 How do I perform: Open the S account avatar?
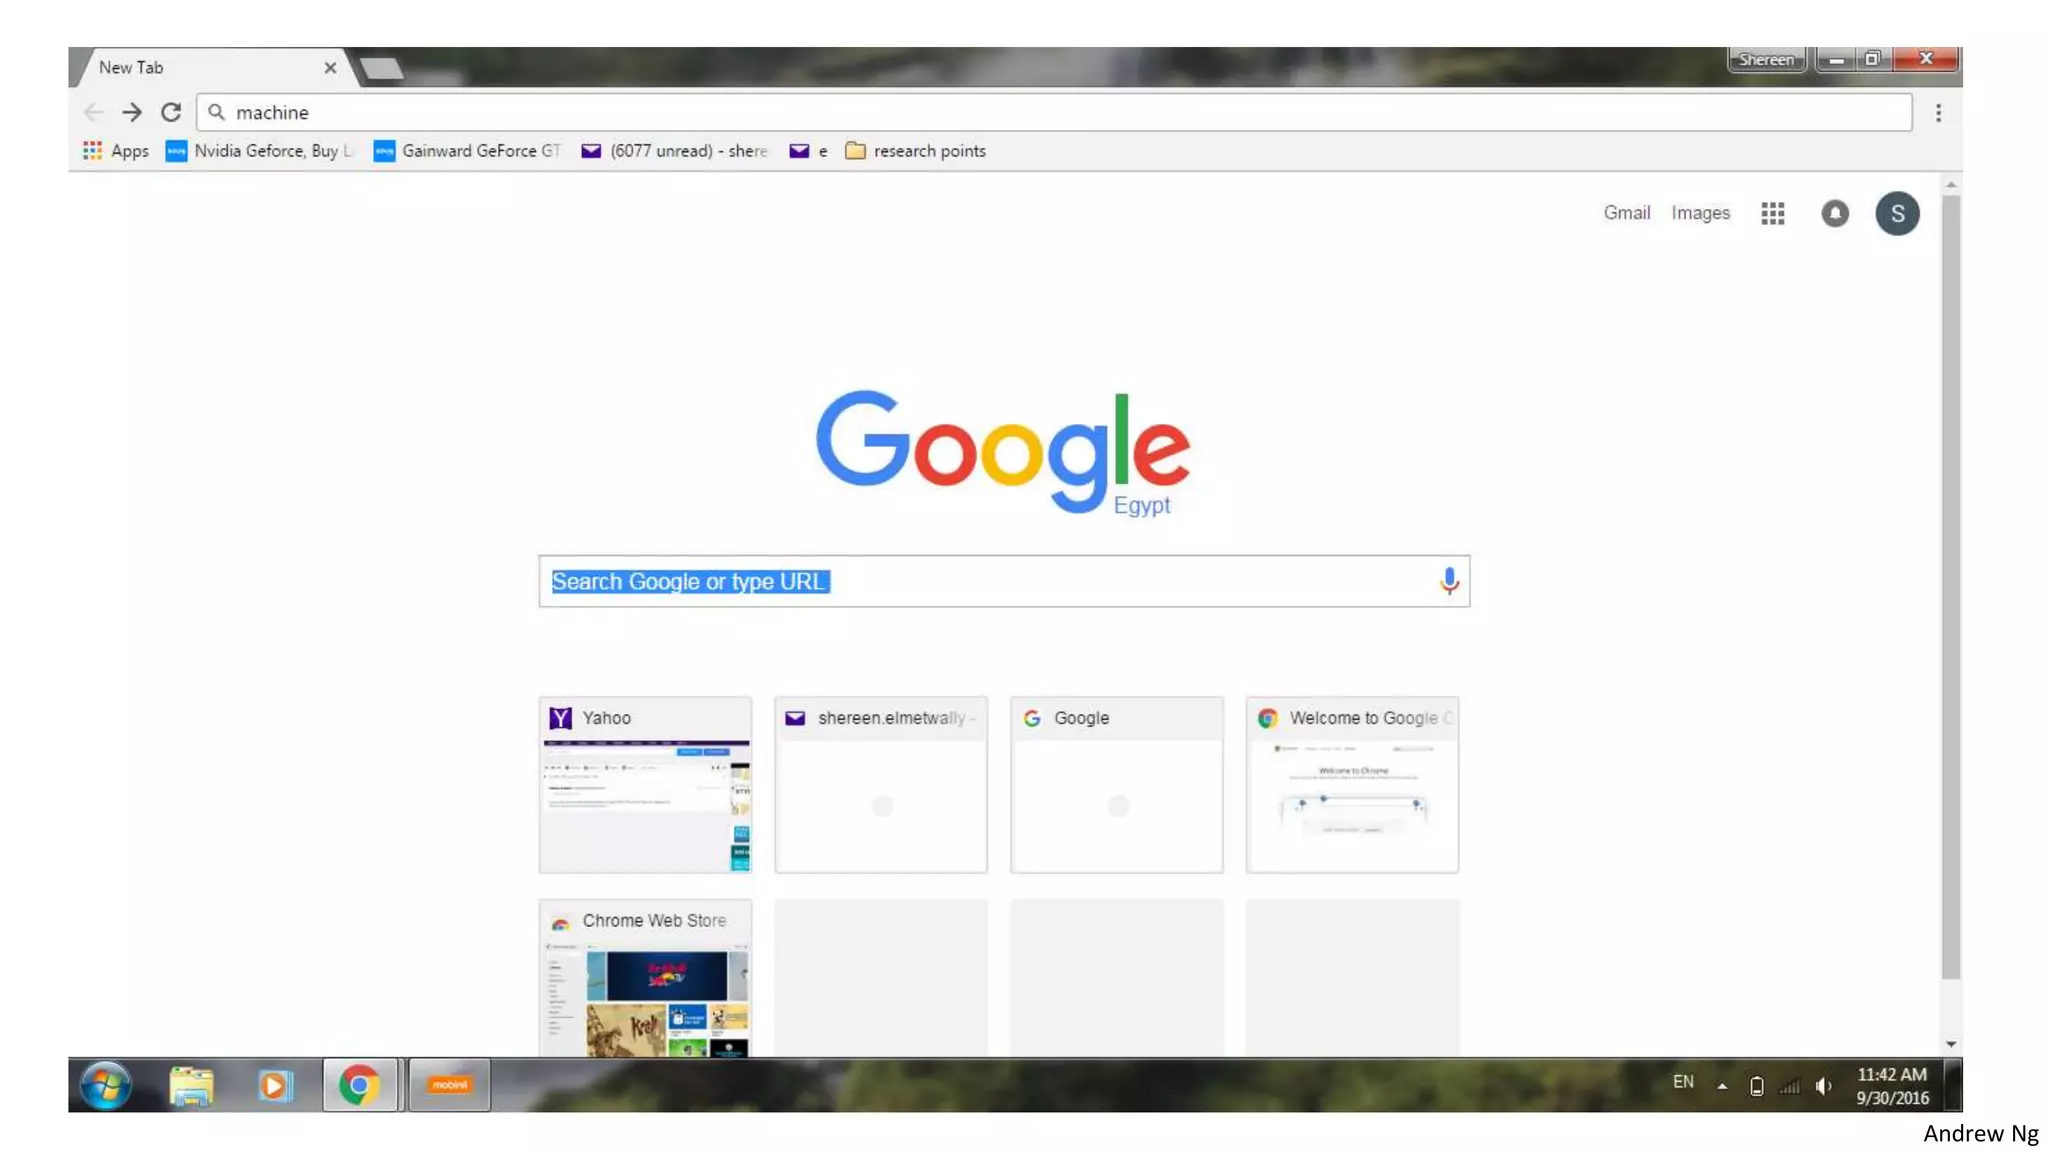[x=1896, y=213]
